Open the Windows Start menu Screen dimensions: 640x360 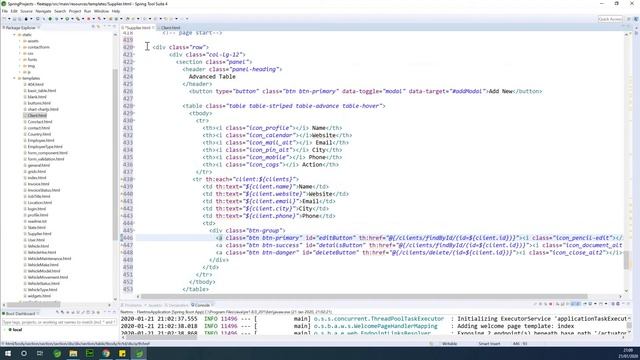click(x=8, y=353)
